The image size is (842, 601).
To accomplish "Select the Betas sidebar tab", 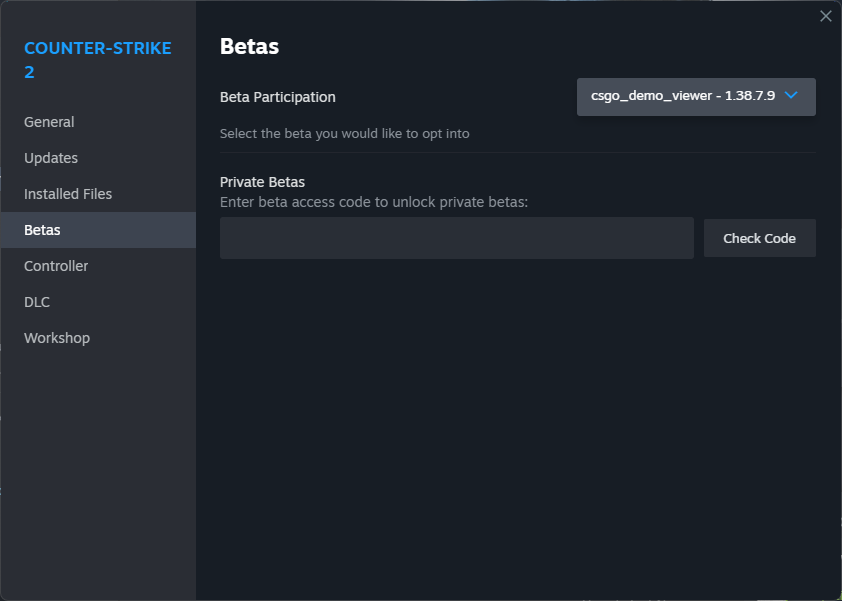I will [42, 230].
